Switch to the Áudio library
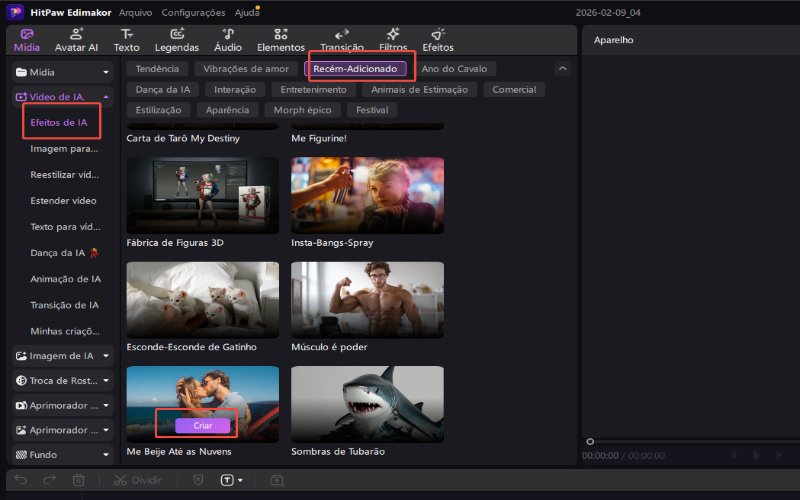 [x=228, y=40]
